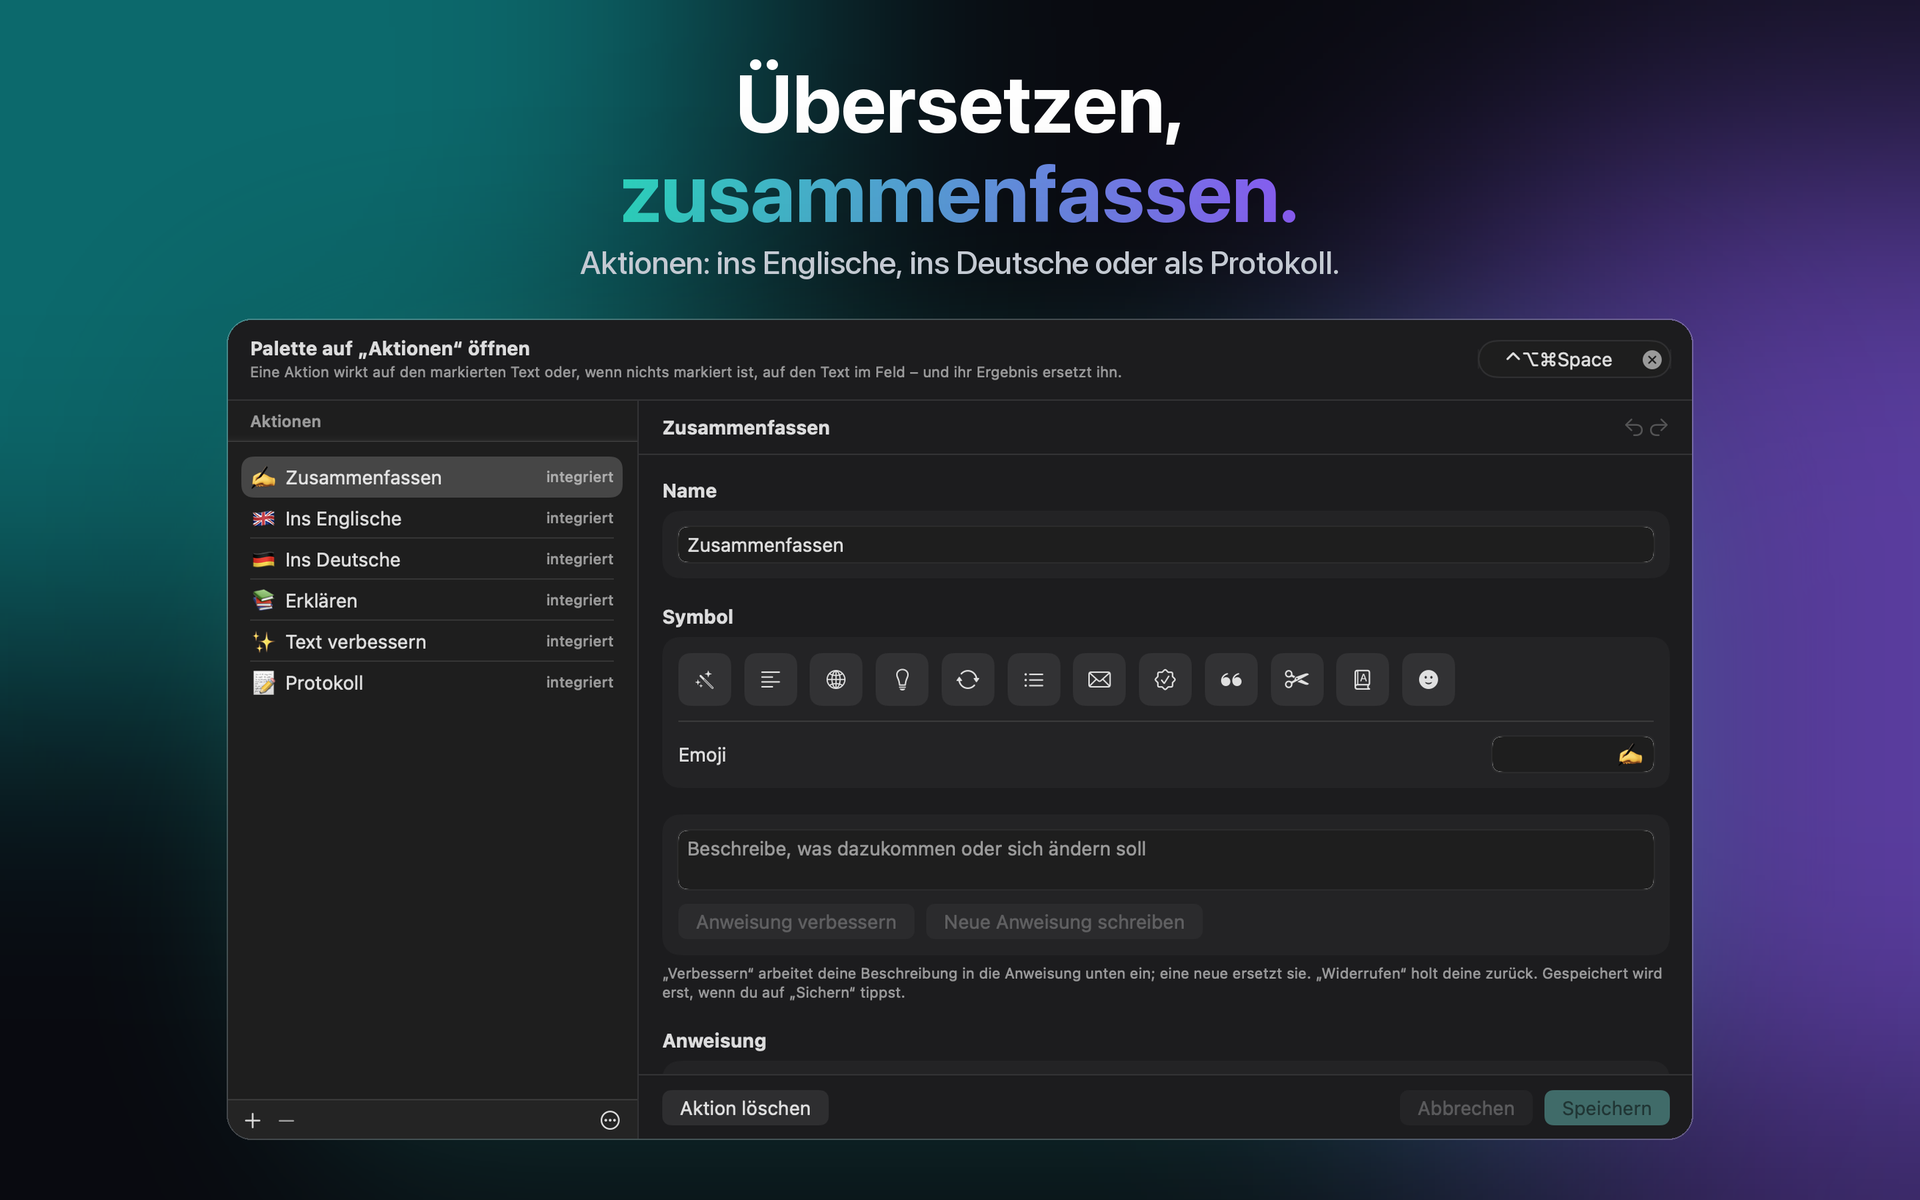Click the Name field containing Zusammenfassen
This screenshot has width=1920, height=1200.
[1166, 545]
